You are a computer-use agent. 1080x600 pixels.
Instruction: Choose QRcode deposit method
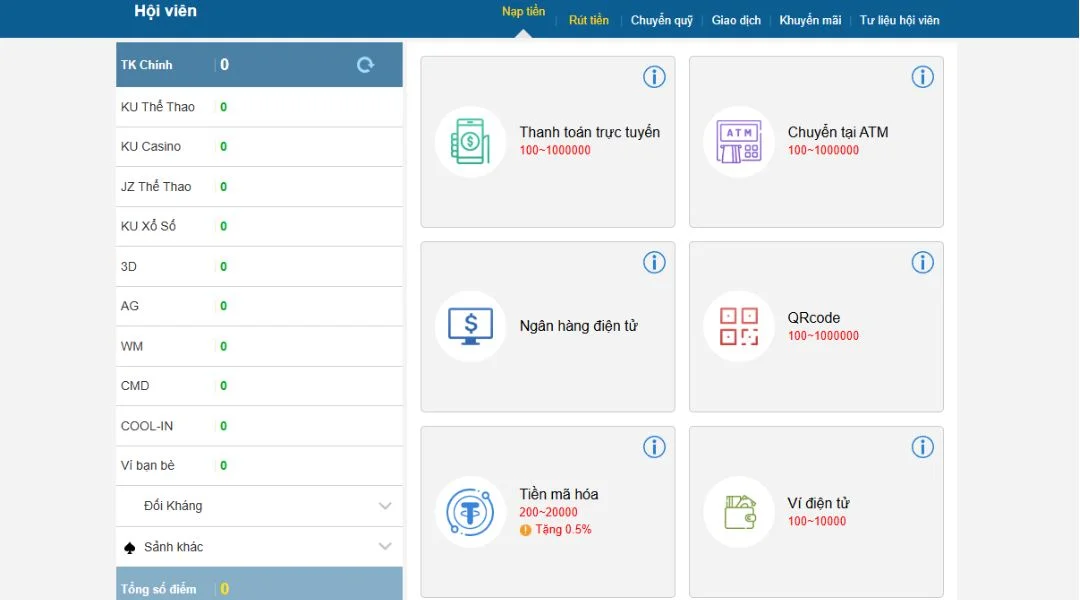pyautogui.click(x=816, y=327)
